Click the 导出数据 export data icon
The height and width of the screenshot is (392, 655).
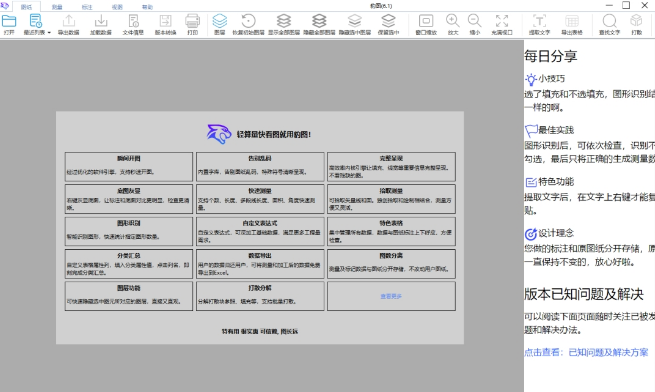(x=69, y=21)
